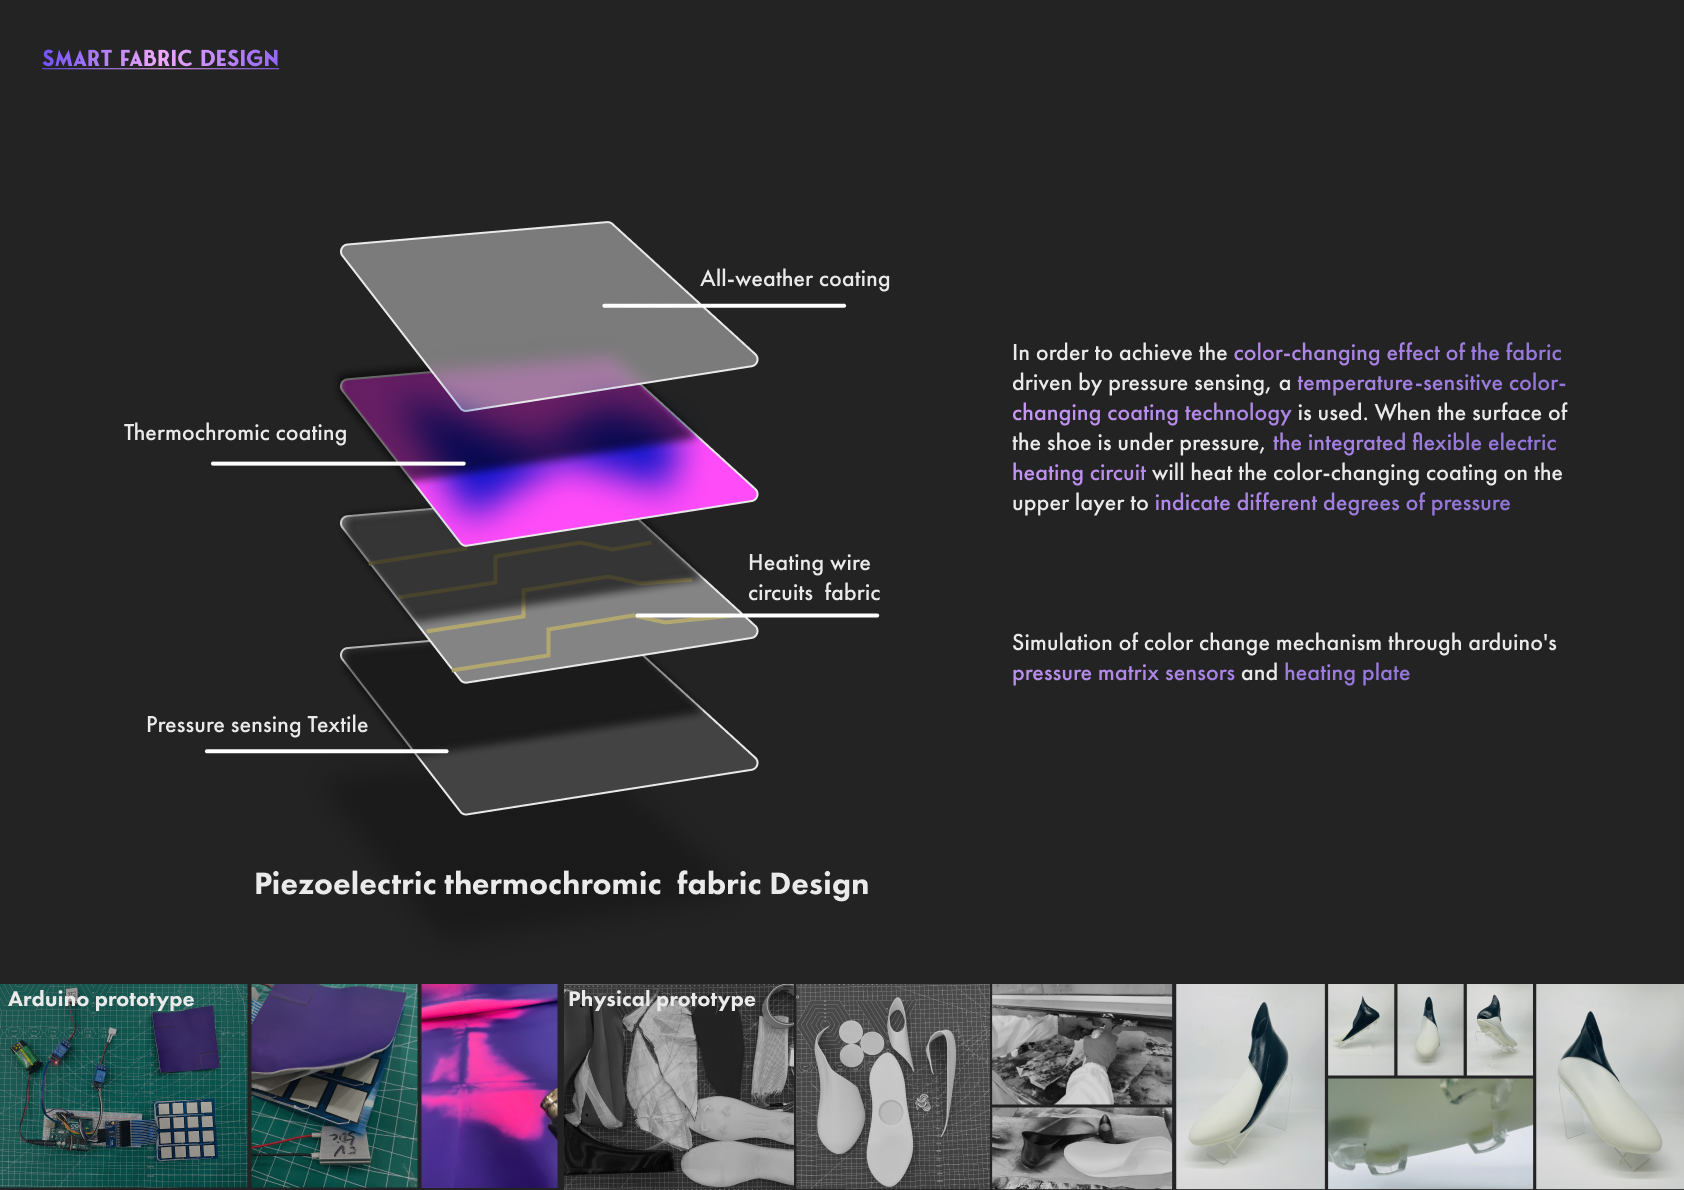Click the purple 'heating plate' text
The height and width of the screenshot is (1190, 1684).
click(1346, 673)
